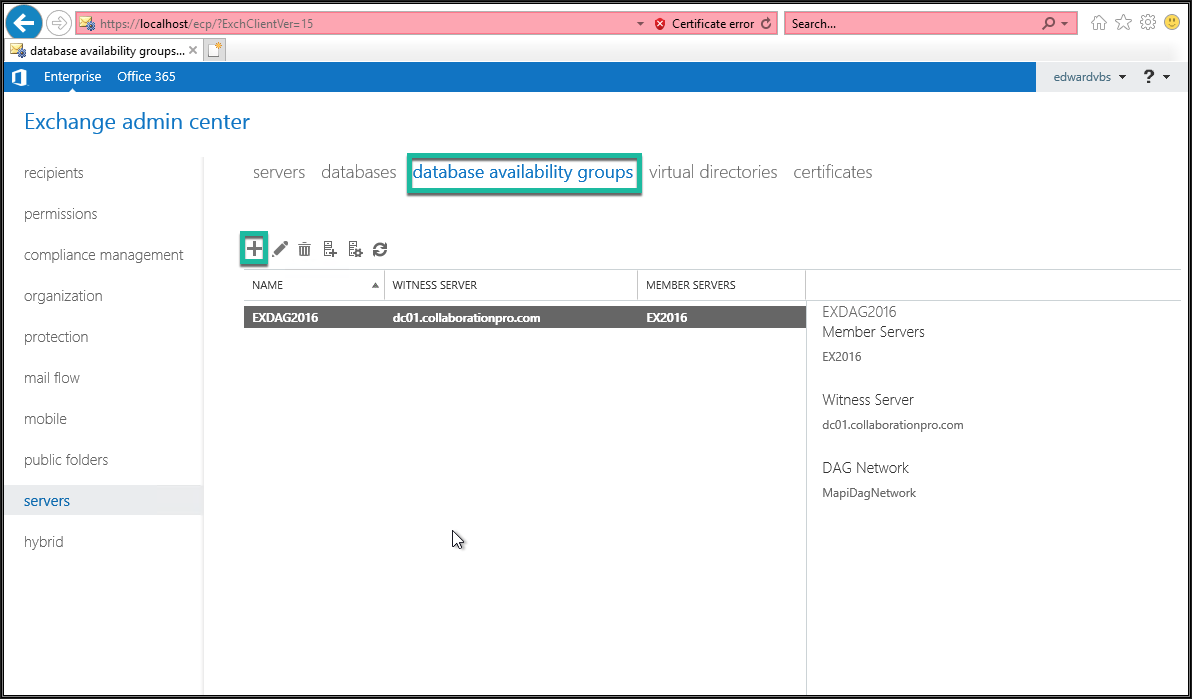Viewport: 1192px width, 699px height.
Task: Click the search magnifier icon in the search box
Action: pos(1048,24)
